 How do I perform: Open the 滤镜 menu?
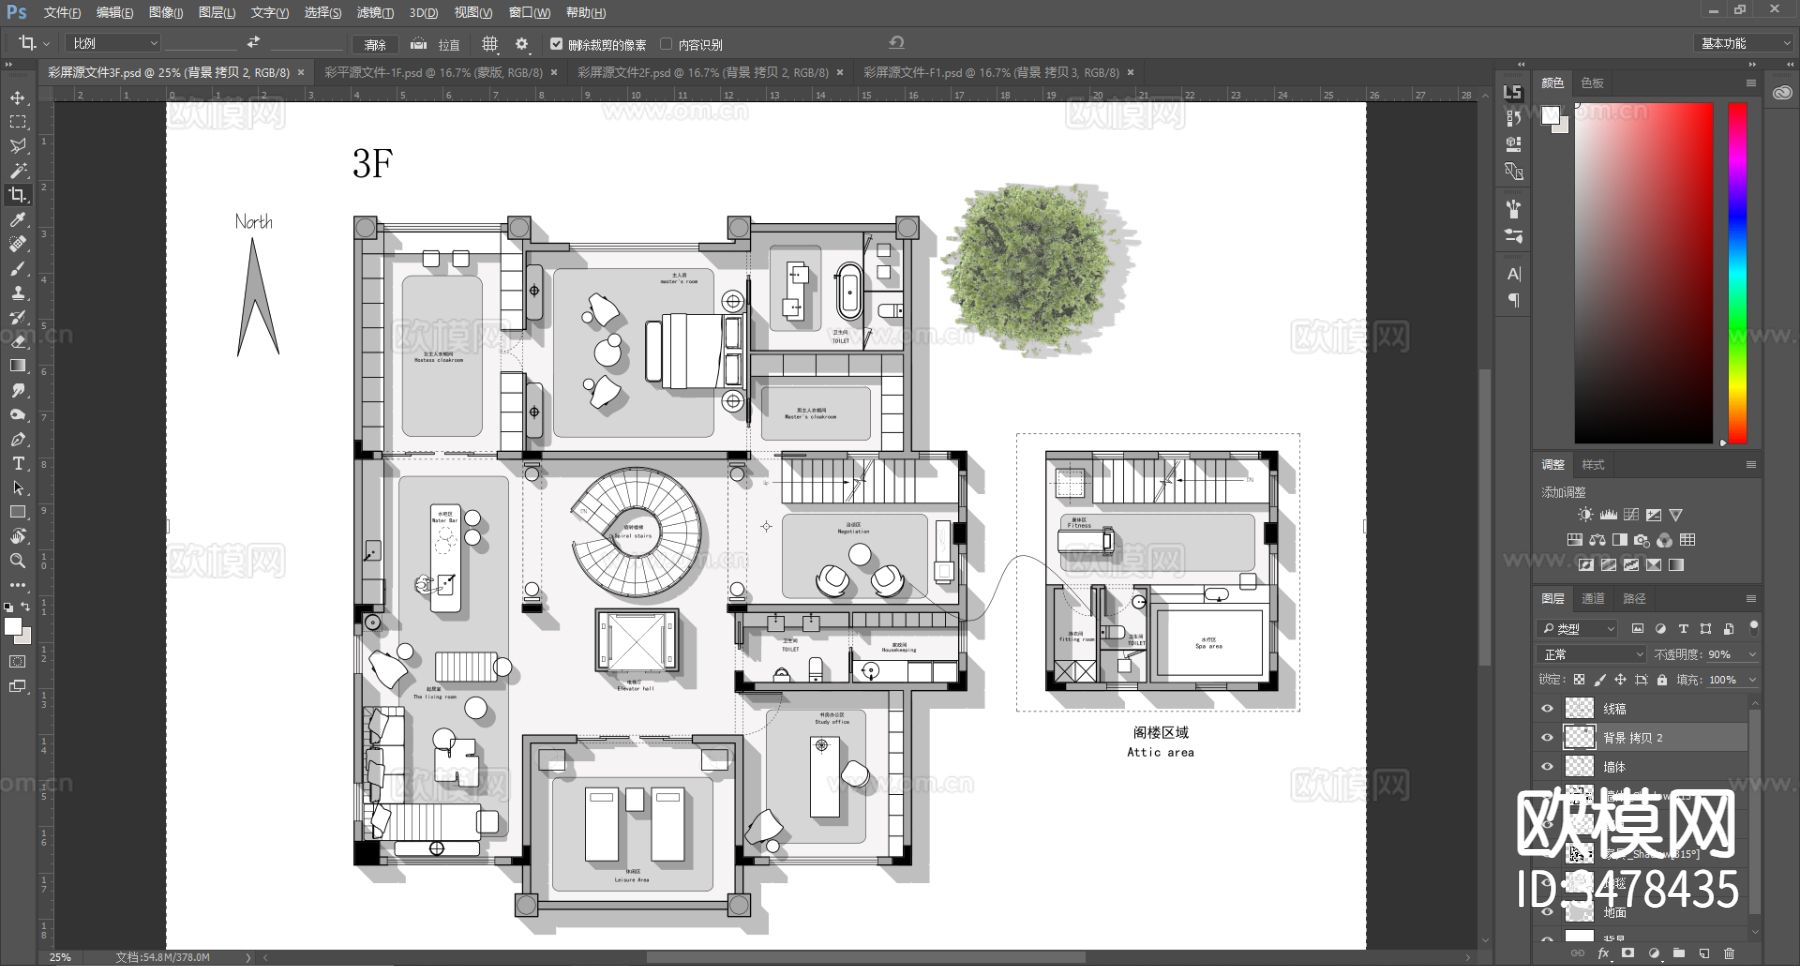[x=375, y=12]
